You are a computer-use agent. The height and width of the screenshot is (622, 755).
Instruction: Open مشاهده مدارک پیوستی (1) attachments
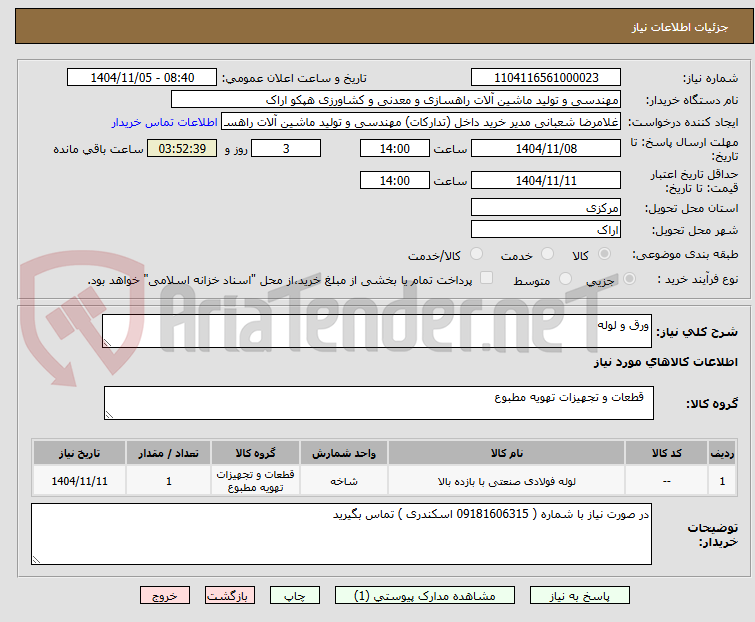coord(424,596)
